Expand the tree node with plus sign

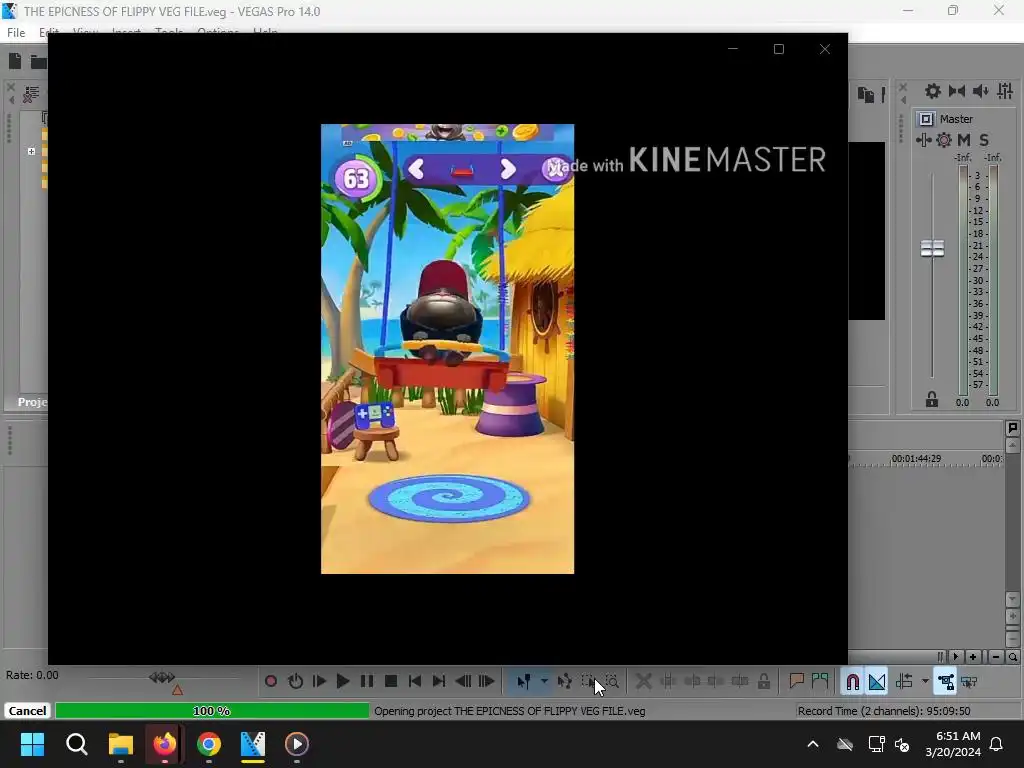(31, 152)
